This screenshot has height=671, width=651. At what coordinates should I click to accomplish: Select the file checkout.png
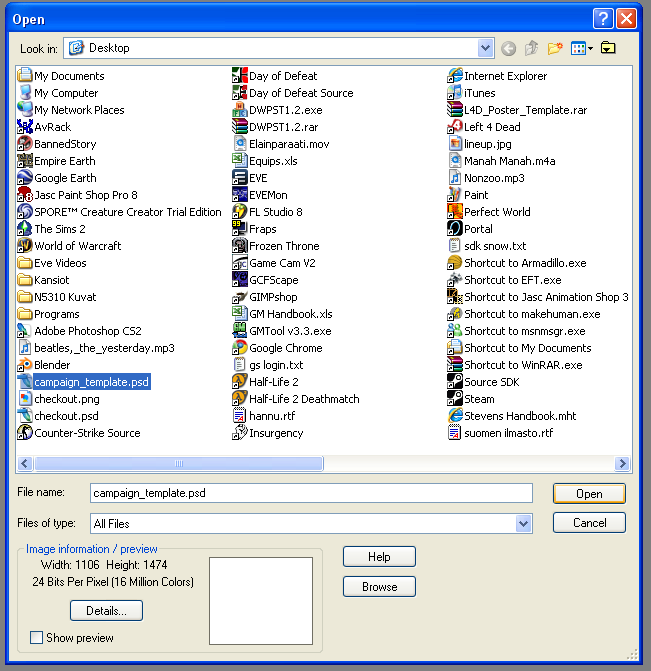(x=58, y=399)
